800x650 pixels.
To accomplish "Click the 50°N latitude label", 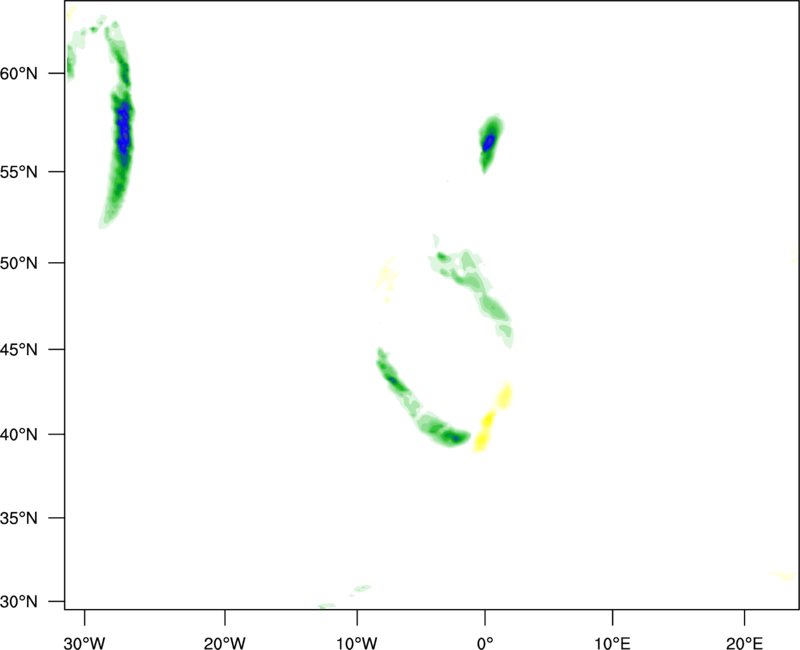I will click(19, 263).
